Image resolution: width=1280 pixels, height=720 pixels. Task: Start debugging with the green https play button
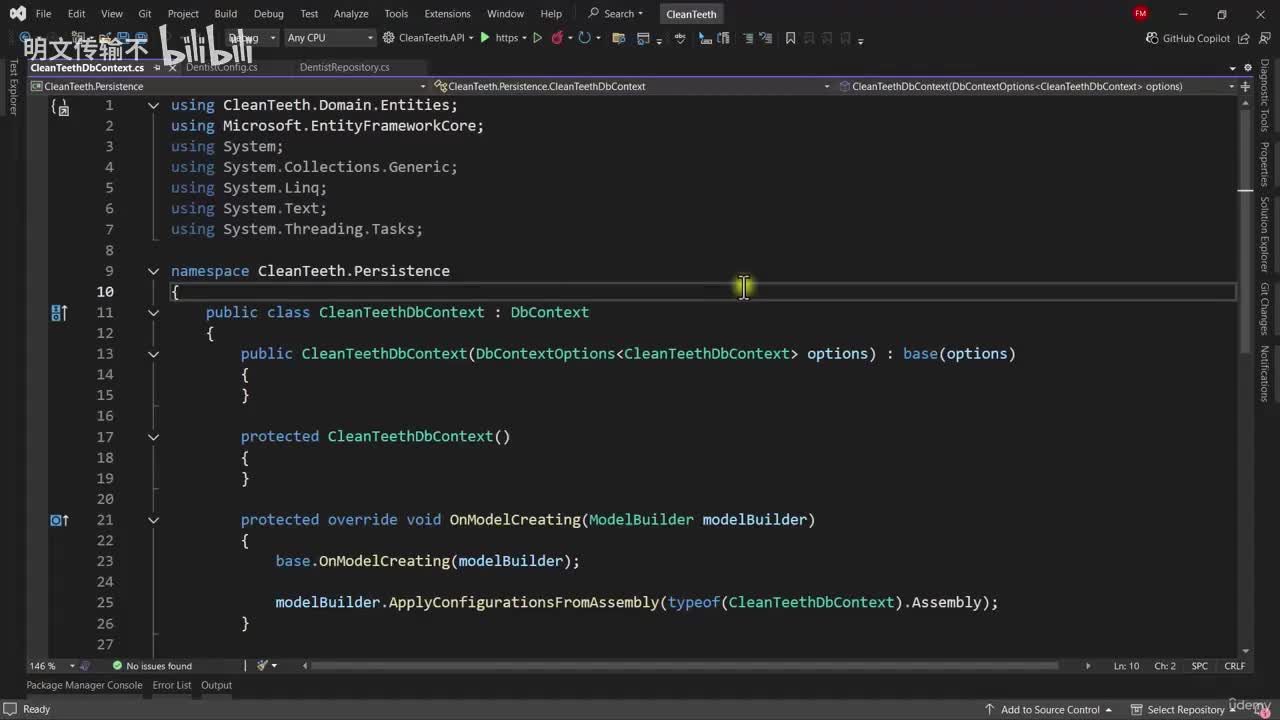click(x=486, y=38)
